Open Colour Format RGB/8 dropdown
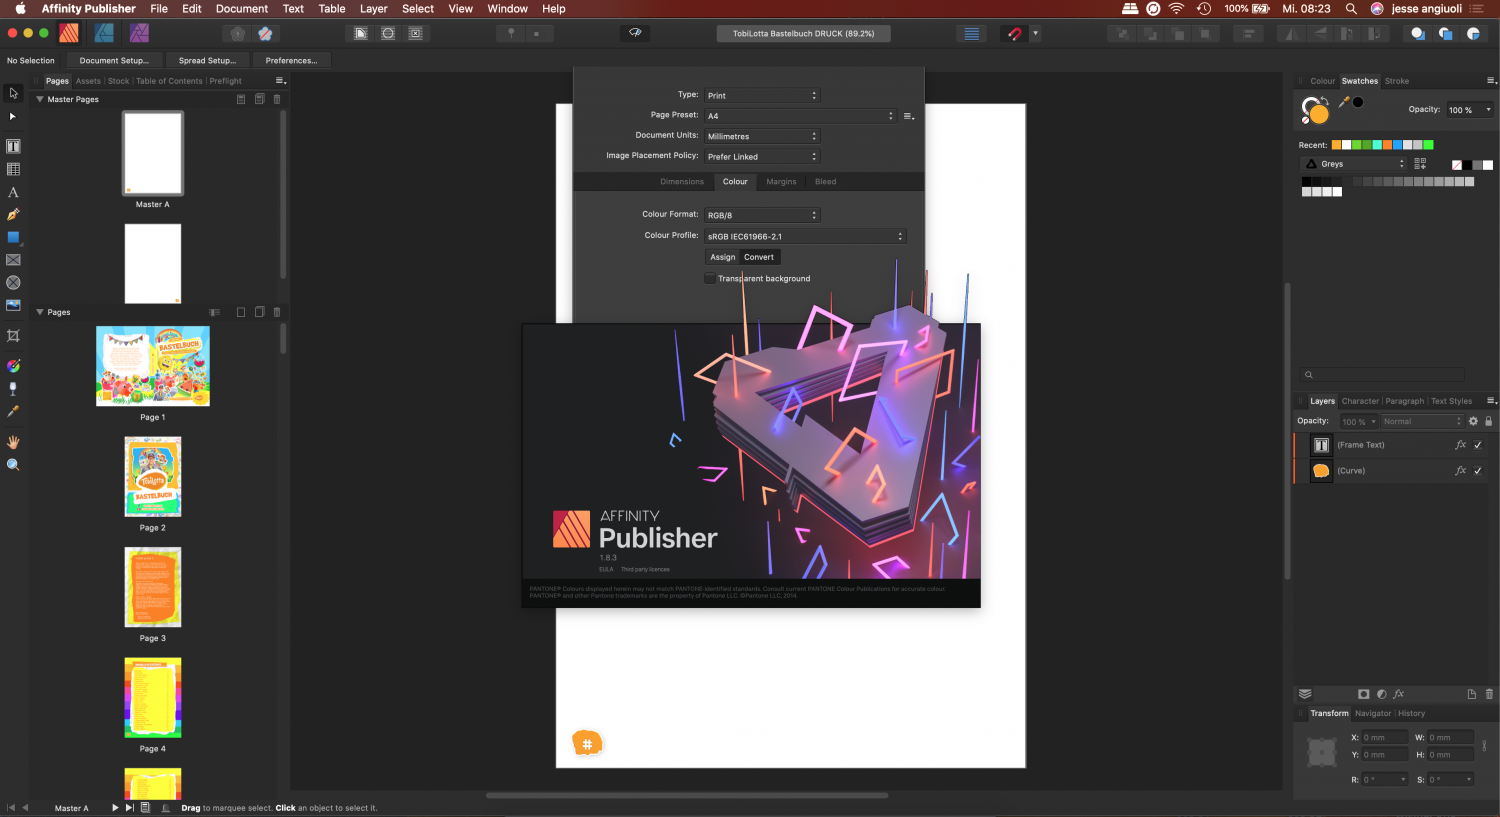1500x817 pixels. point(762,215)
